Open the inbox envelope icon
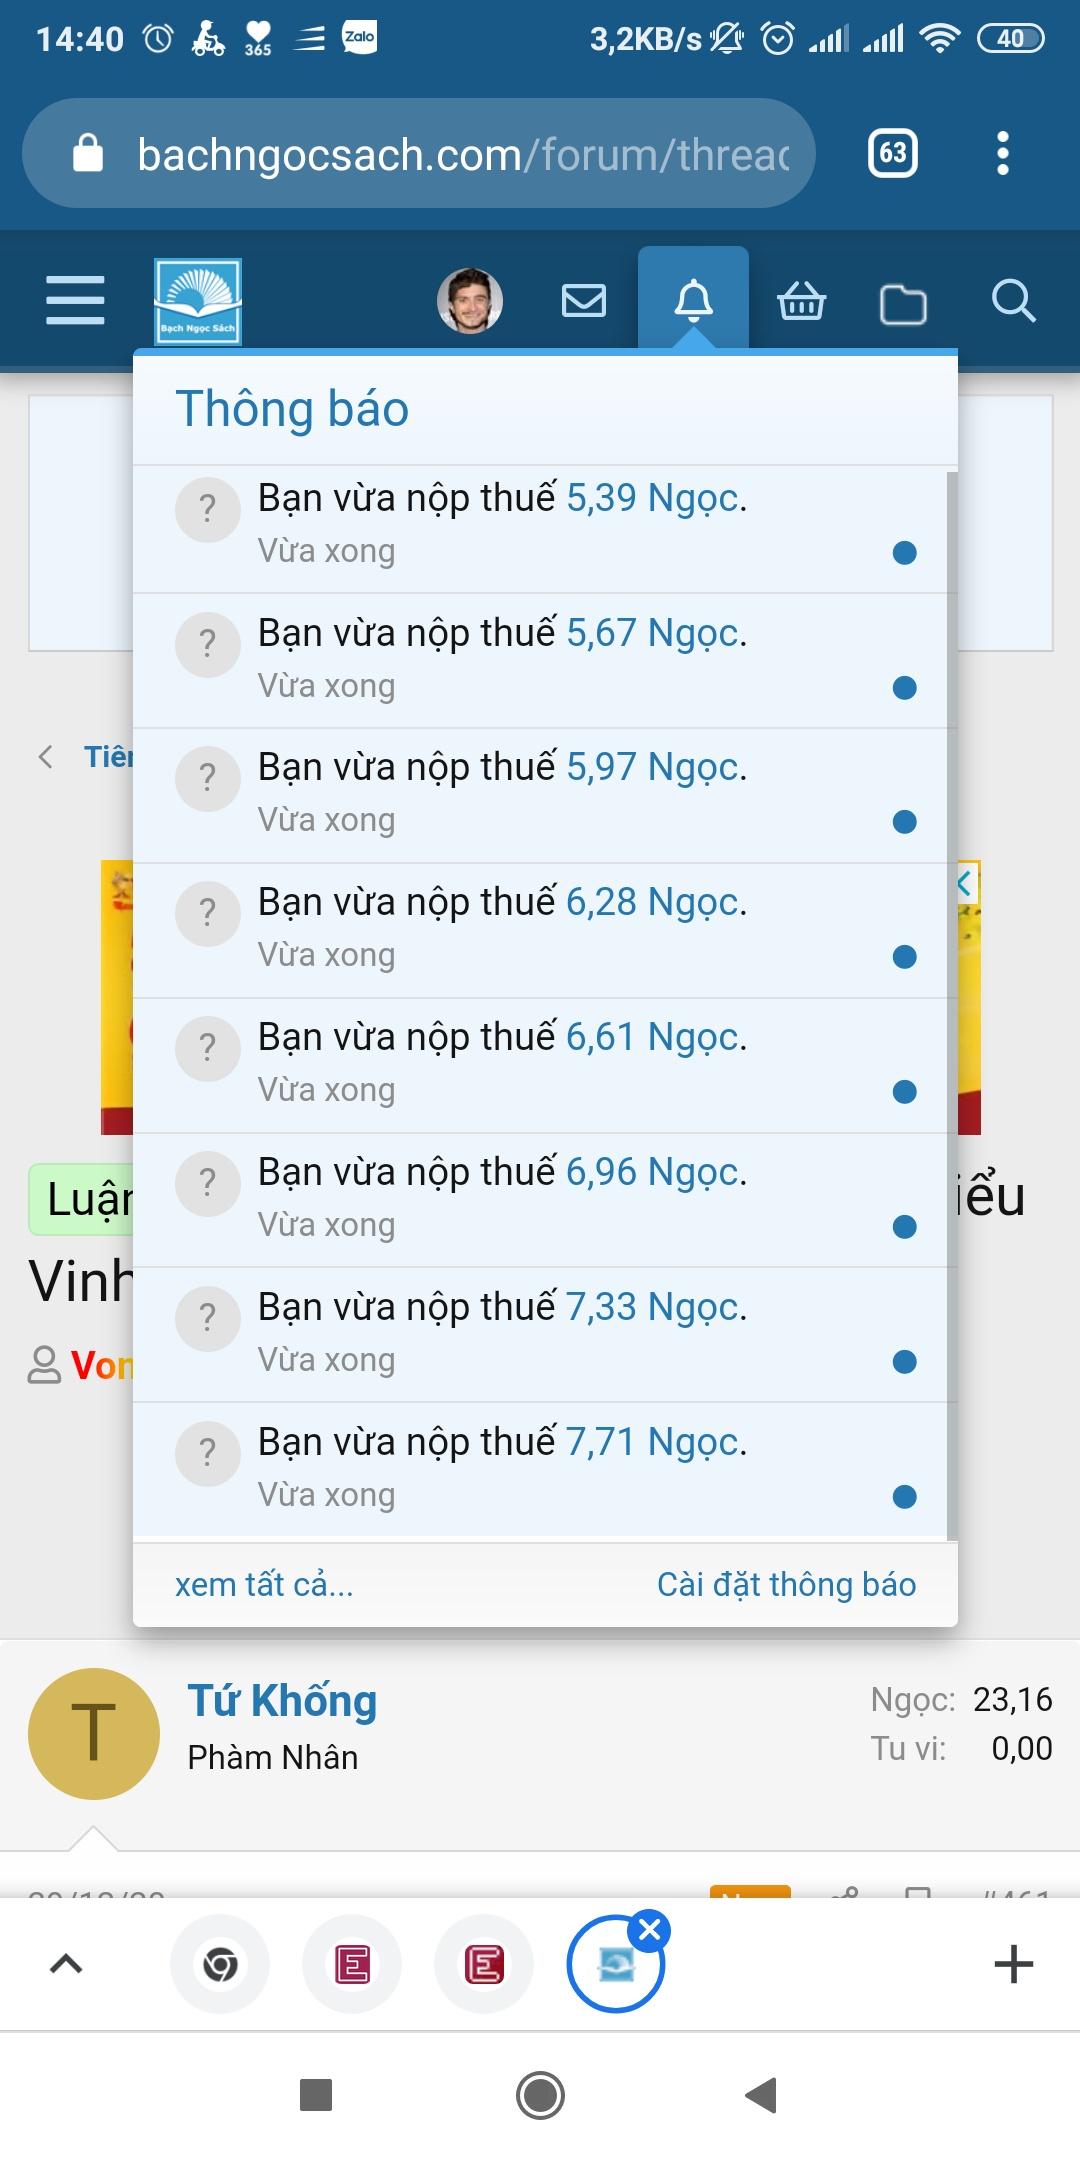This screenshot has width=1080, height=2160. [584, 300]
